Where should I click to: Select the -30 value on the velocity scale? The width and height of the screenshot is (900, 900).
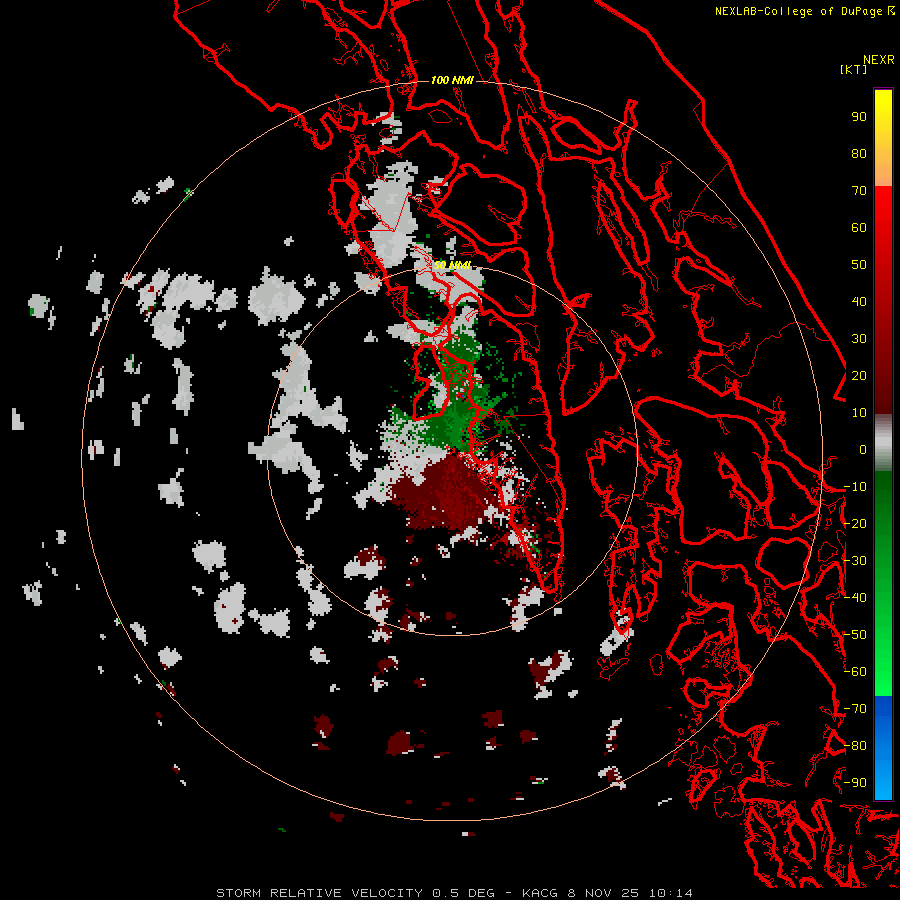[x=855, y=561]
